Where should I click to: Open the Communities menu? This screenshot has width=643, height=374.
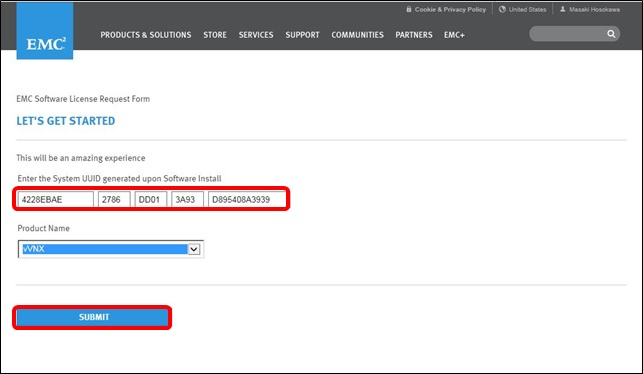358,35
